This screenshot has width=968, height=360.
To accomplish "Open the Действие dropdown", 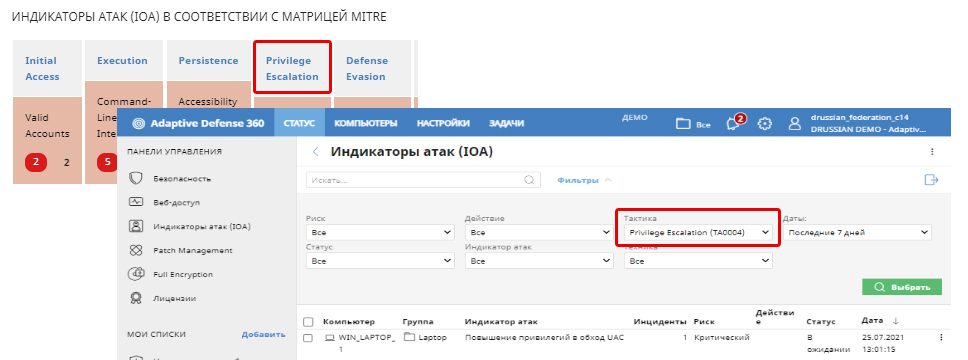I will pos(539,232).
